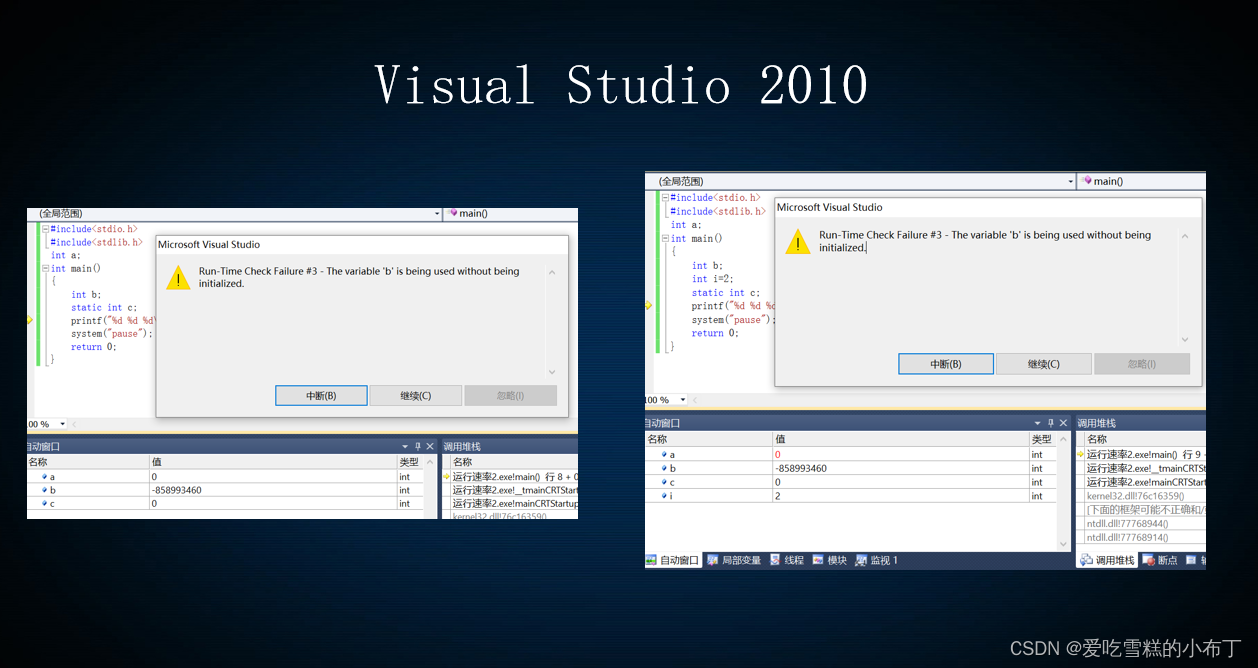Click yellow instruction pointer in left editor margin
The height and width of the screenshot is (668, 1258).
[x=31, y=320]
